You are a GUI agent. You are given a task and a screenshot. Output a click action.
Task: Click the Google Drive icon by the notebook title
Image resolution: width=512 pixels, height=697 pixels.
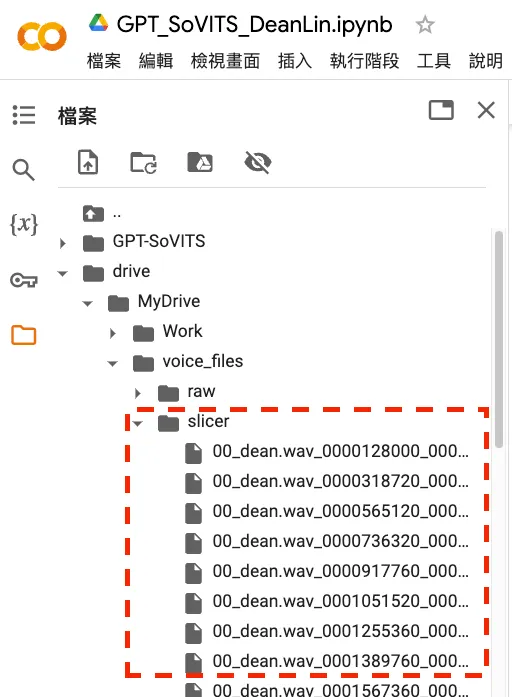(x=99, y=23)
